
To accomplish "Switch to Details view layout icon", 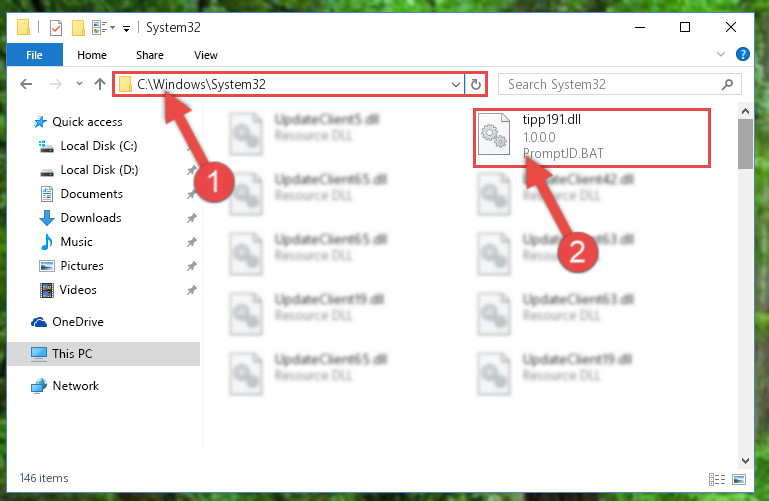I will (x=717, y=479).
